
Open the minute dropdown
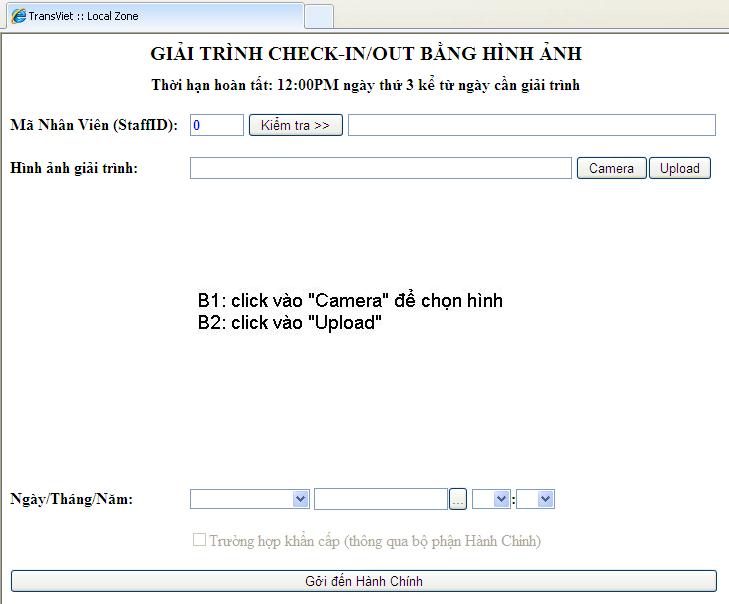pyautogui.click(x=536, y=499)
